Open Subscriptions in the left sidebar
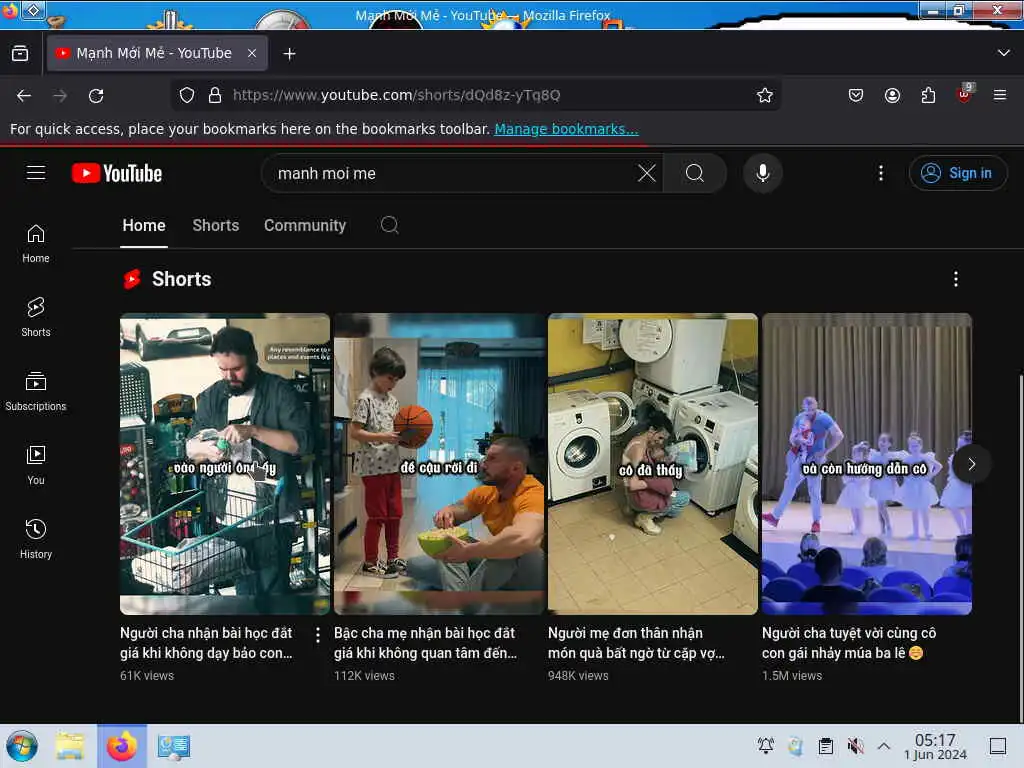 point(36,391)
